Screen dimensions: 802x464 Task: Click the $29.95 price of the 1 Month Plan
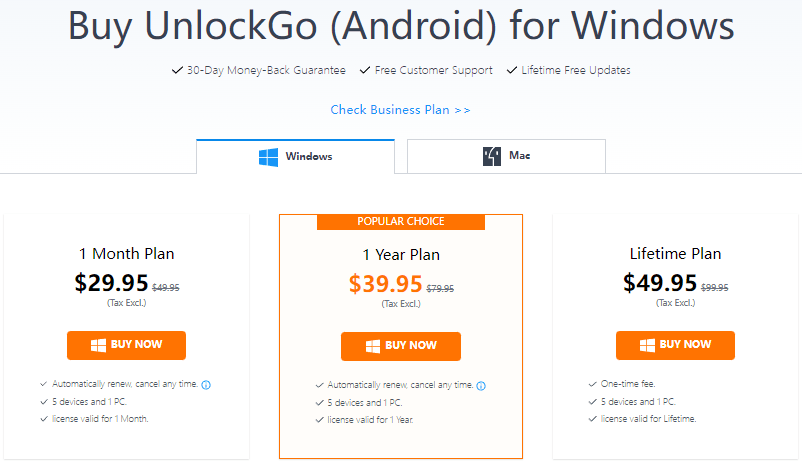(x=111, y=283)
